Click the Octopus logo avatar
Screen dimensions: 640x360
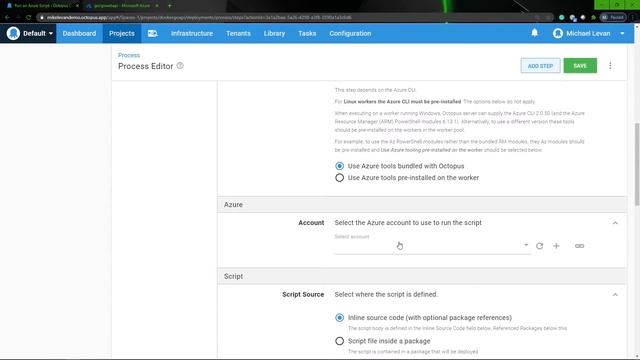point(13,33)
